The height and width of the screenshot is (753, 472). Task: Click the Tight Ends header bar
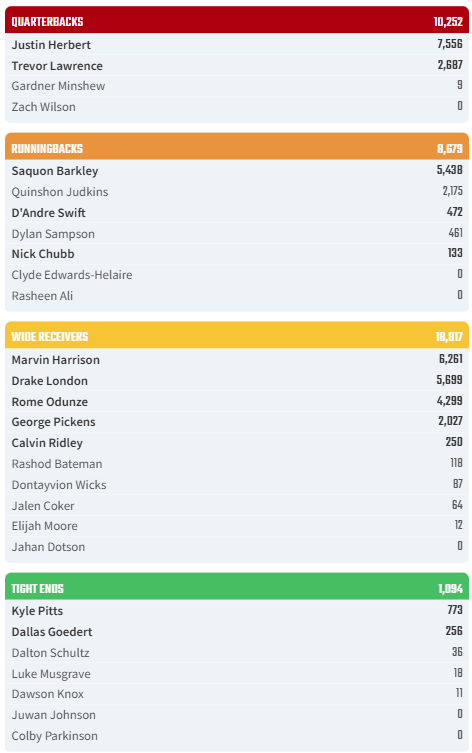pos(237,586)
